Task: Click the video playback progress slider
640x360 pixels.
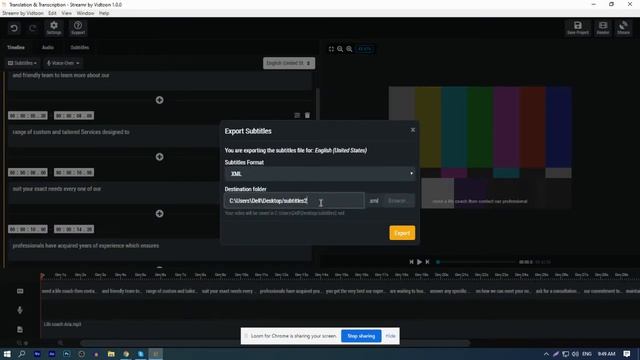Action: 476,262
